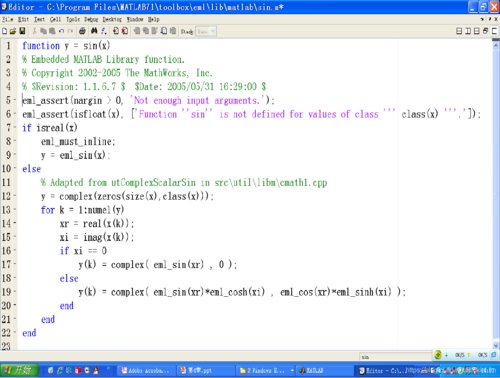The image size is (500, 378).
Task: Open the Desktop menu
Action: (x=112, y=19)
